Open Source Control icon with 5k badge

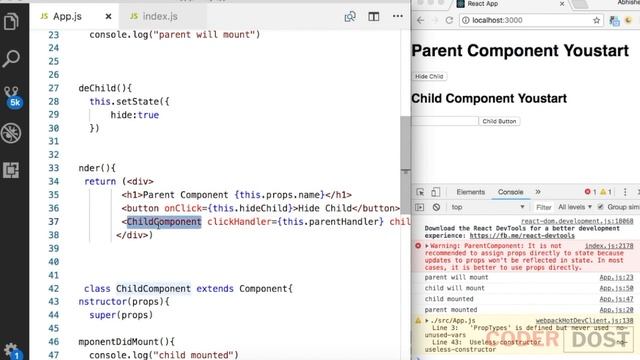(12, 97)
